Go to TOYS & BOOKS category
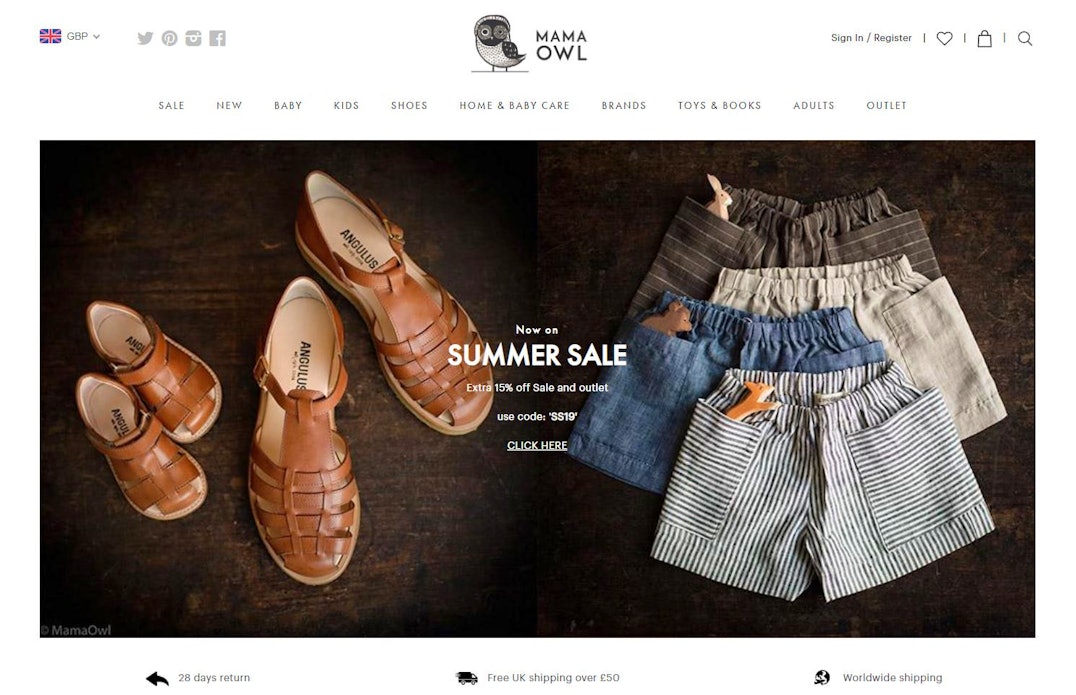1076x695 pixels. 720,106
